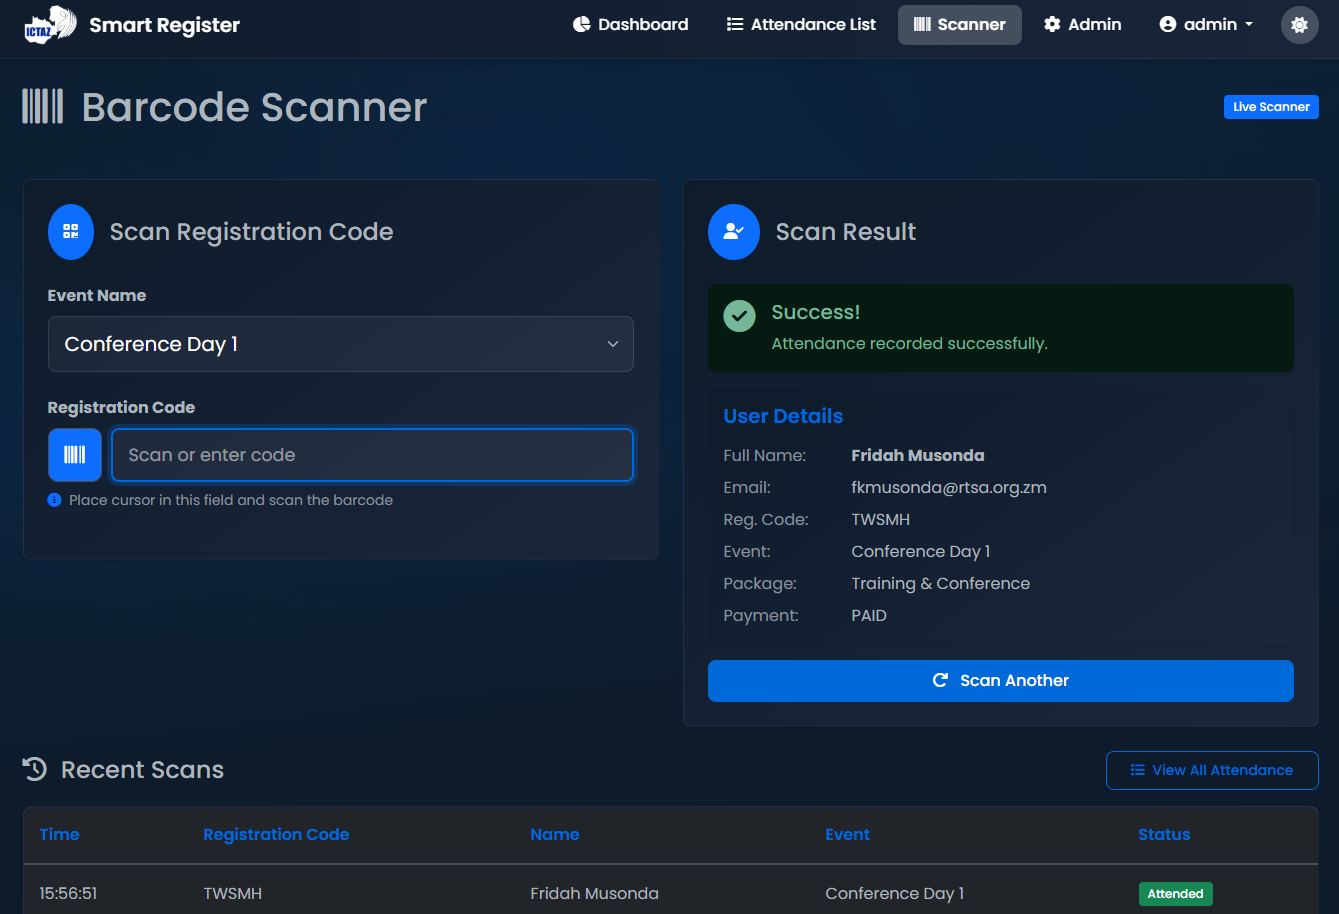1339x914 pixels.
Task: Go to the Dashboard page
Action: click(x=631, y=25)
